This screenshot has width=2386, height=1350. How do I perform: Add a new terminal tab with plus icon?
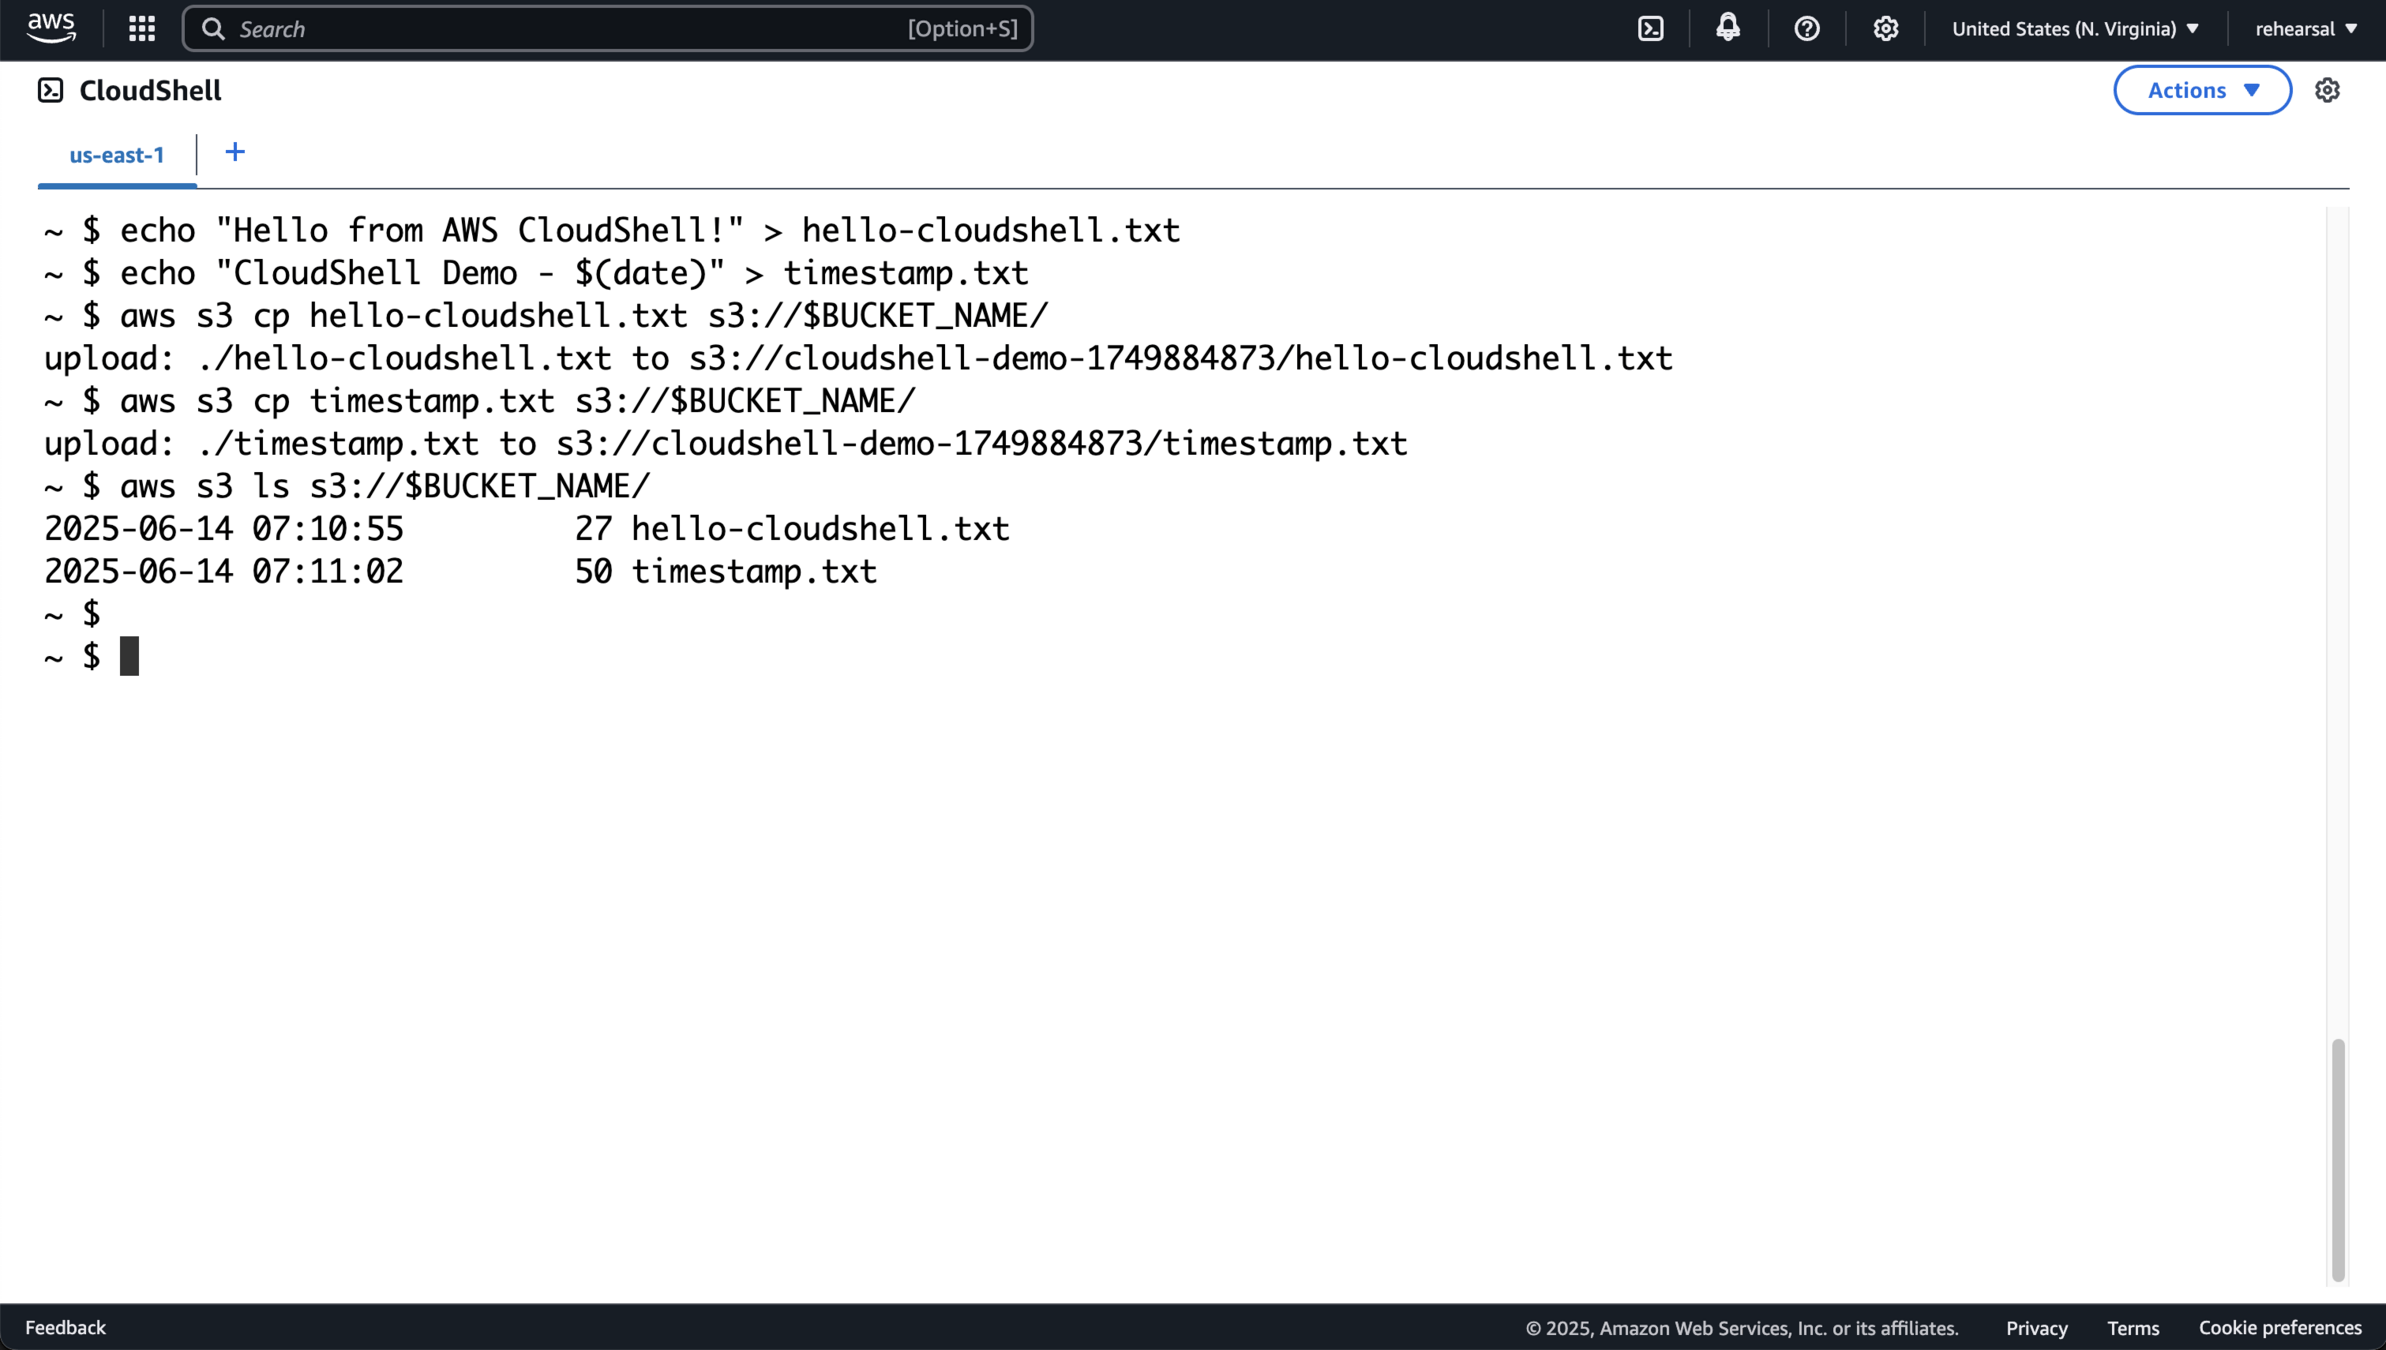point(235,152)
